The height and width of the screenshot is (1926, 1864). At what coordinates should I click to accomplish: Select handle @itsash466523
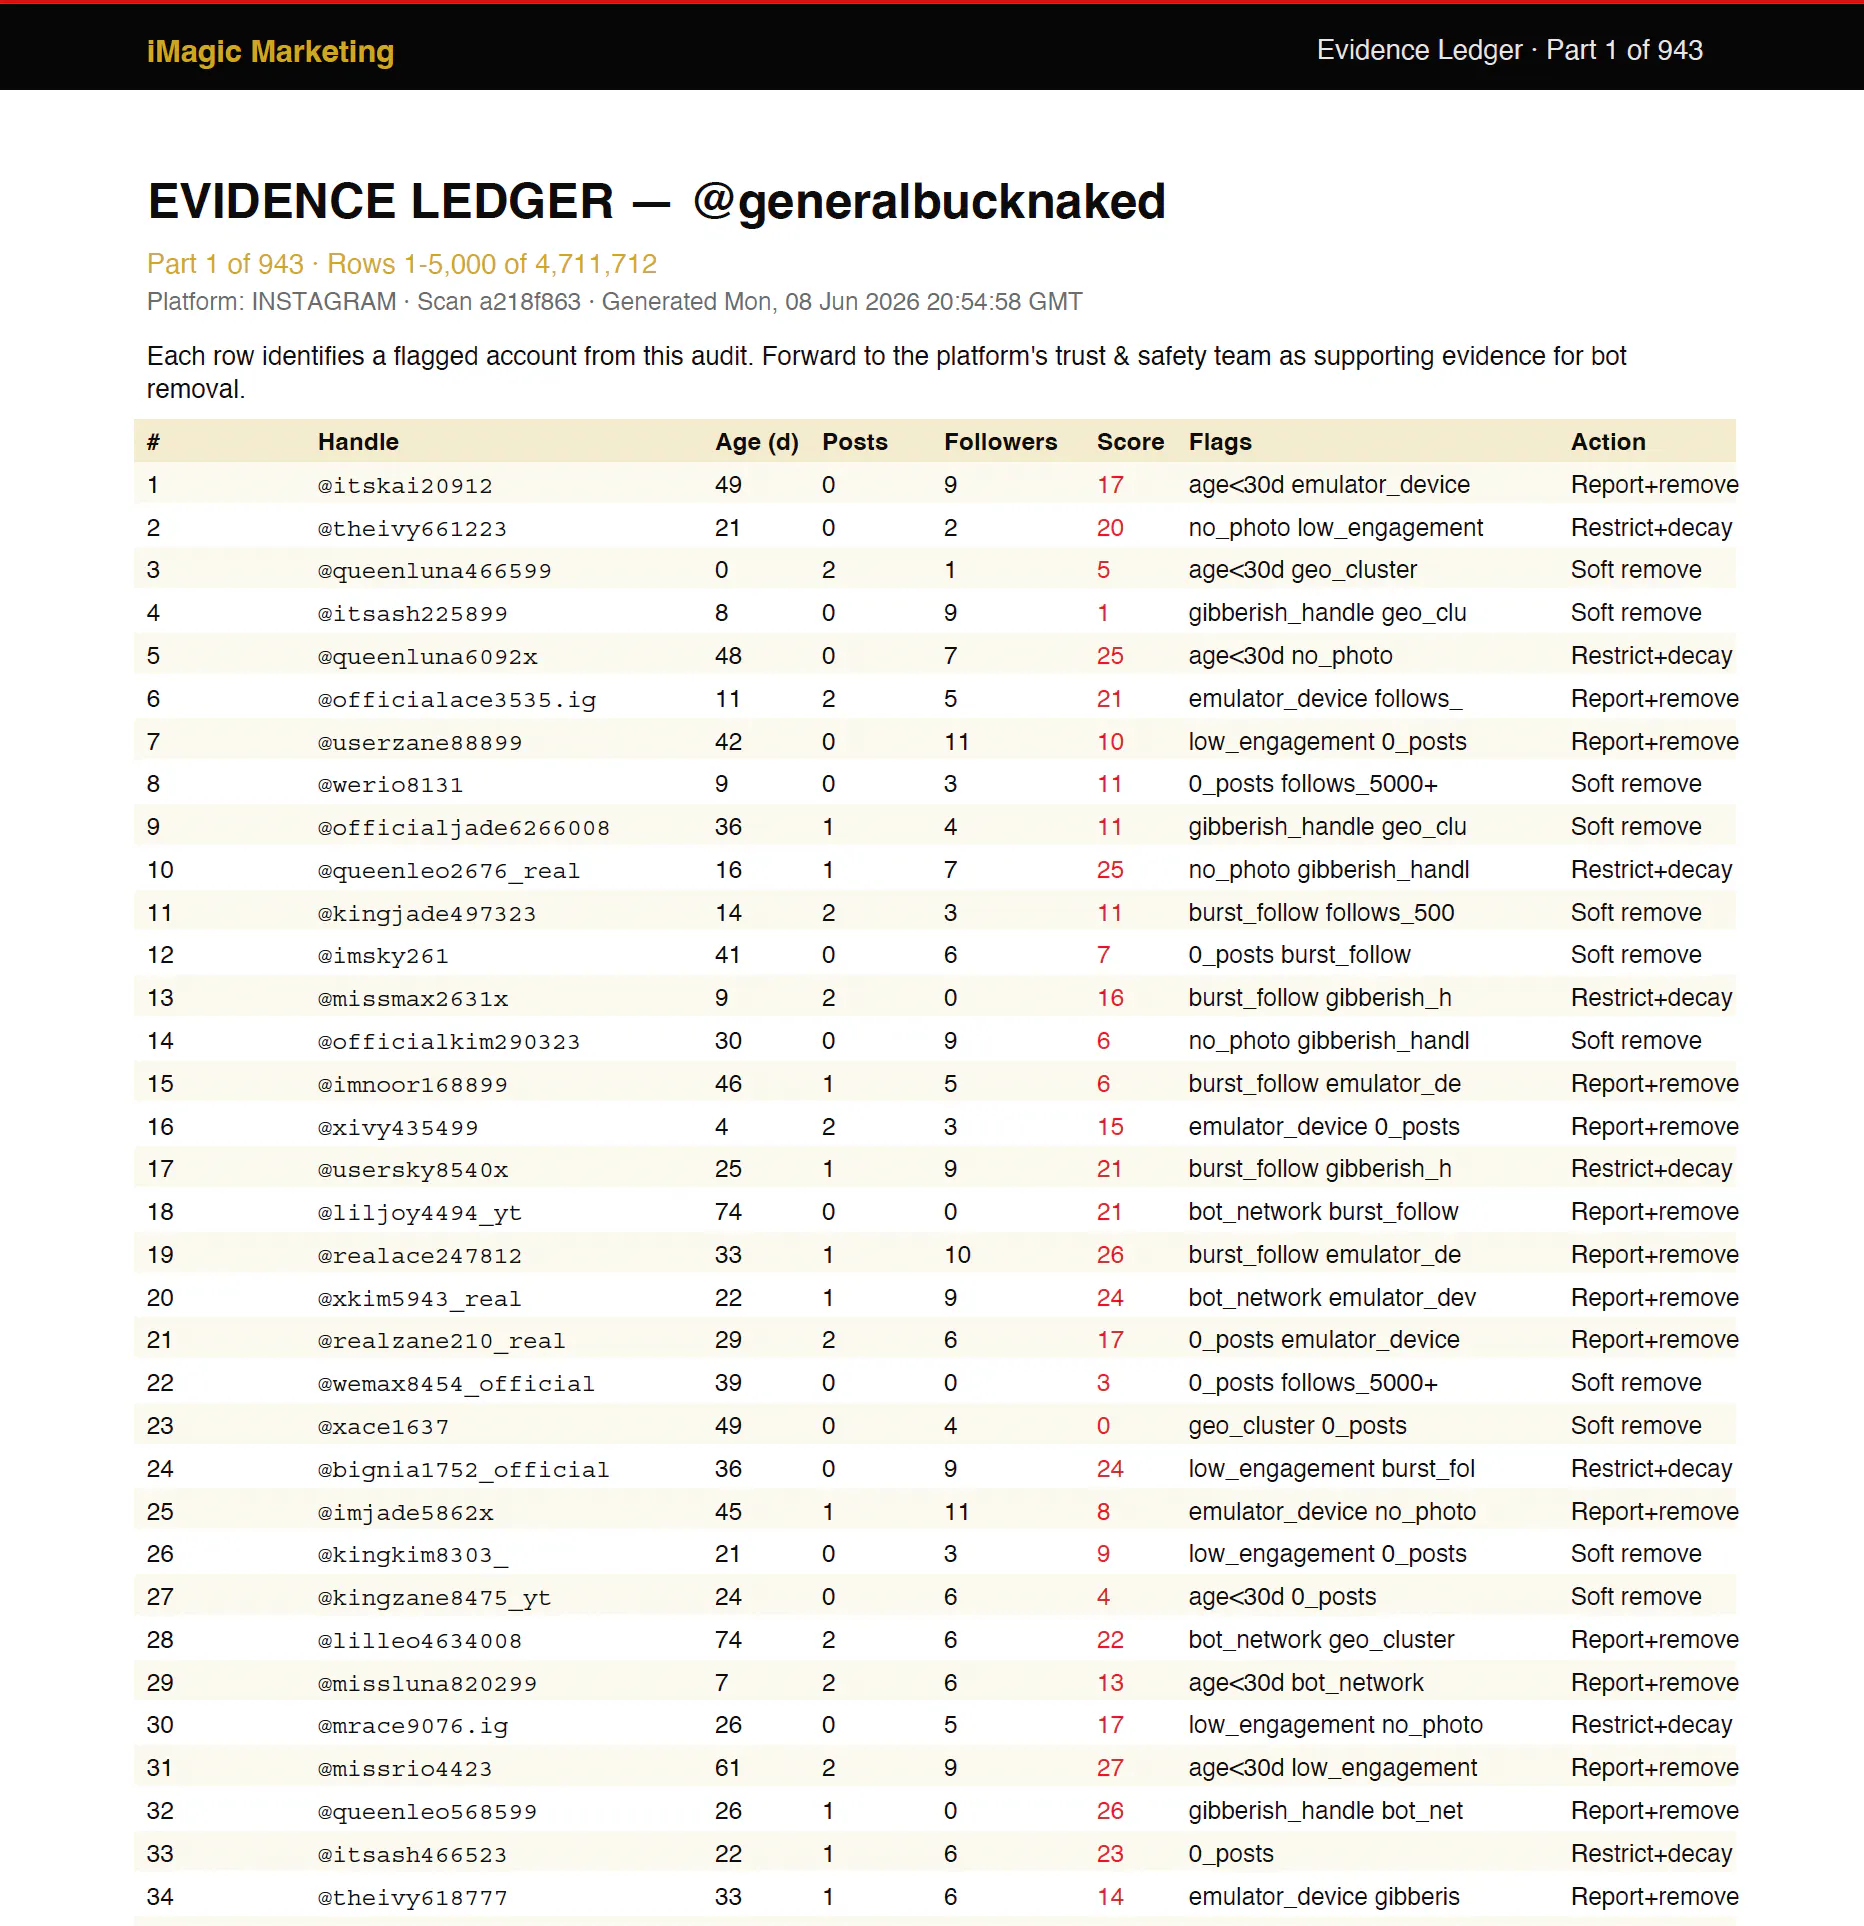point(412,1855)
